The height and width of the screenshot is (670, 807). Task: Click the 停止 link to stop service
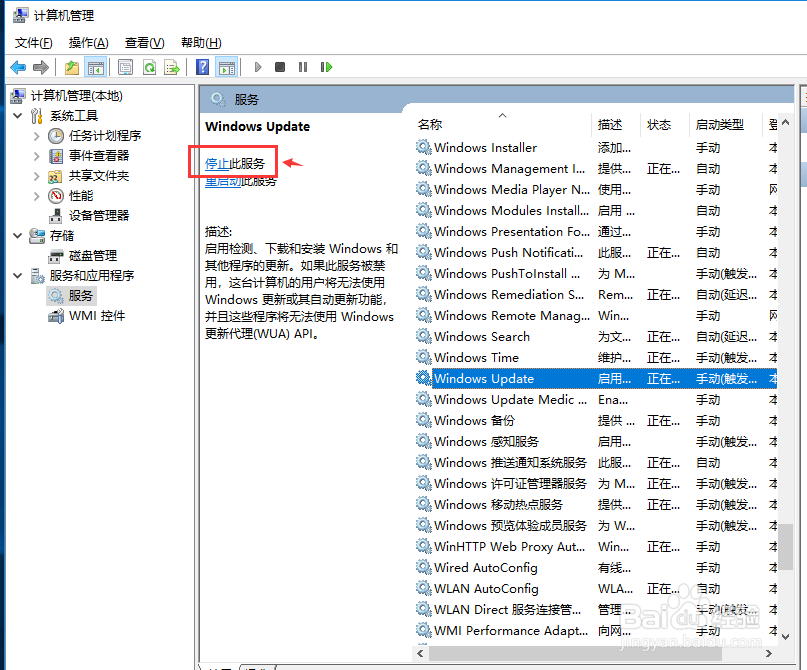point(217,164)
